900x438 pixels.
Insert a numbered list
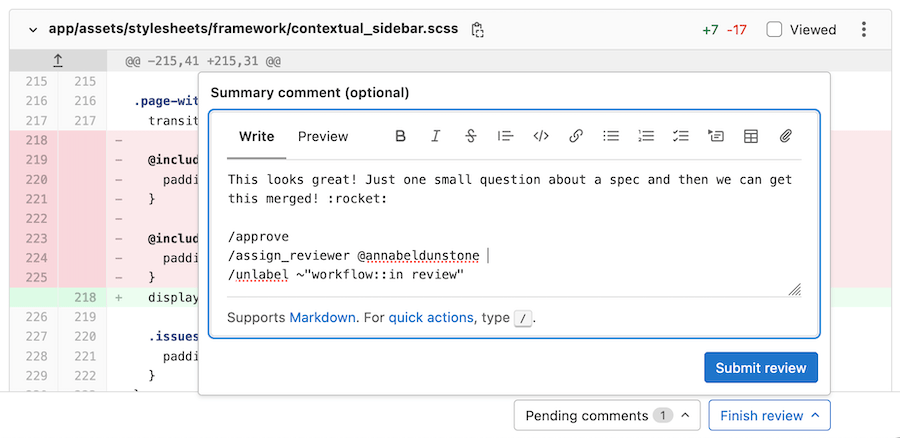coord(646,136)
